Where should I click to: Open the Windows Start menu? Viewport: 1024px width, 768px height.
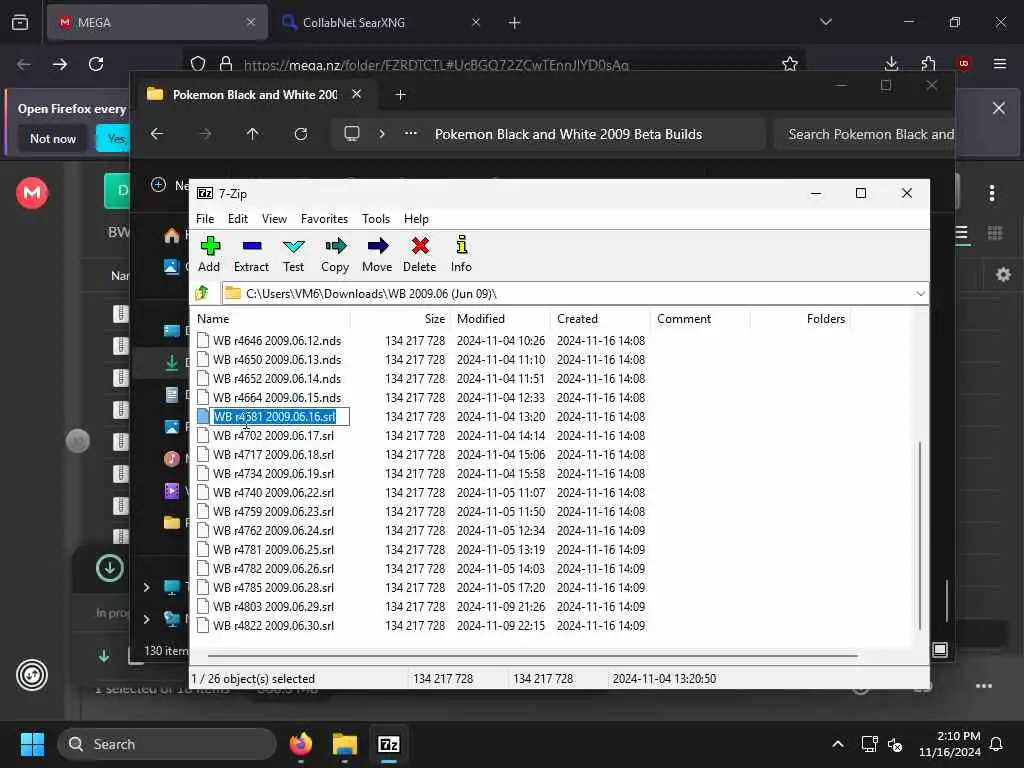pyautogui.click(x=32, y=744)
